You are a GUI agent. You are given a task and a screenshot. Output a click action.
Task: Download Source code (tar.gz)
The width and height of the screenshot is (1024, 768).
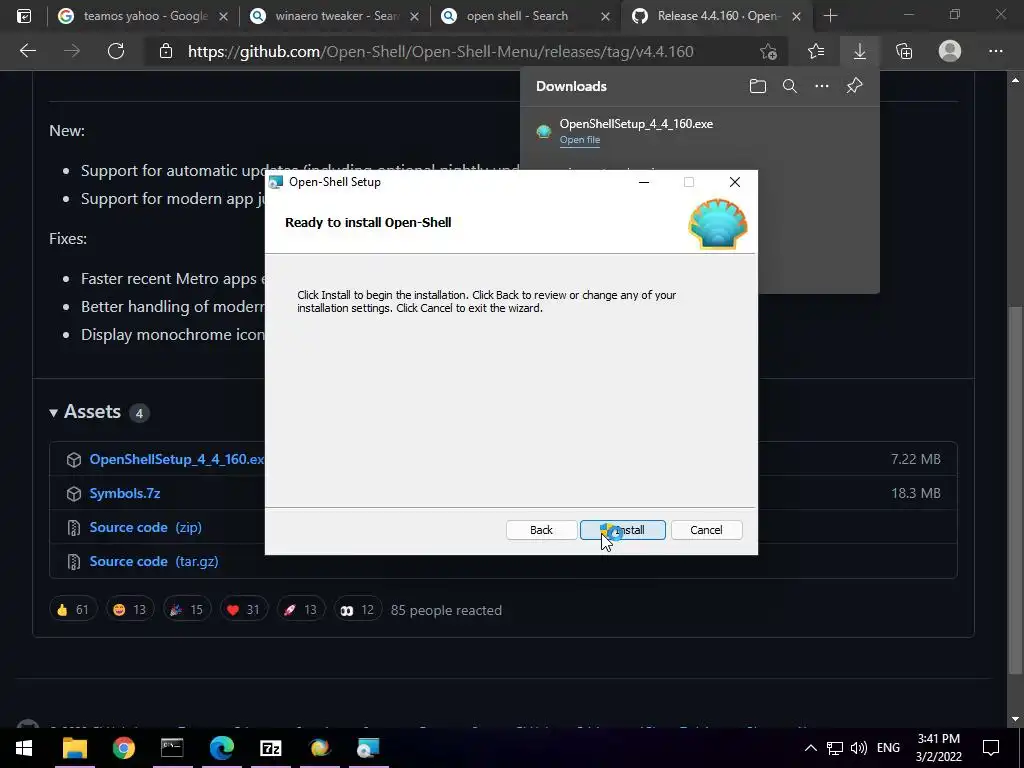[x=154, y=561]
